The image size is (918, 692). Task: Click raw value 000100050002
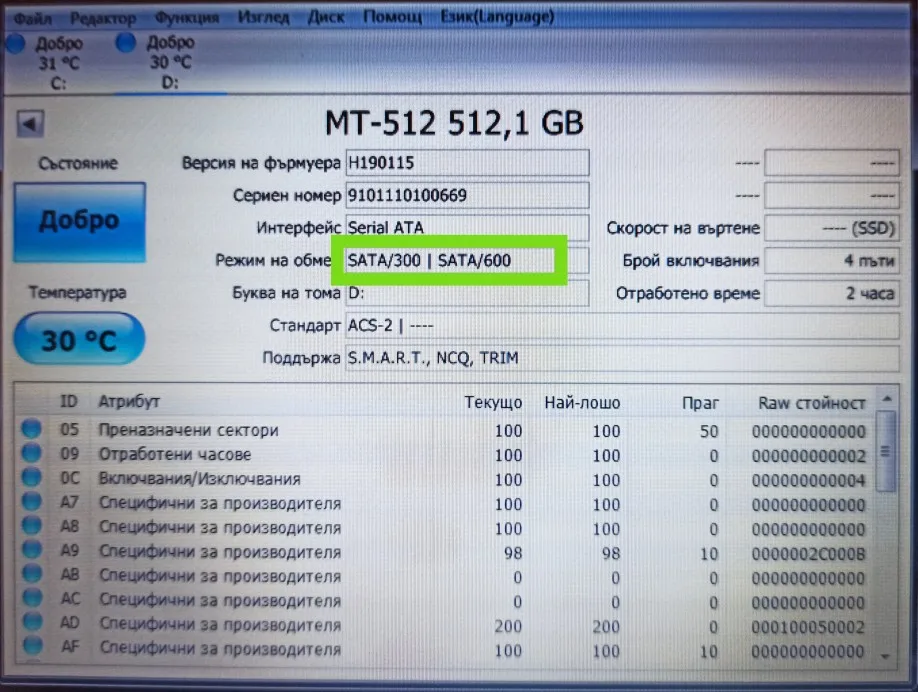pos(809,627)
